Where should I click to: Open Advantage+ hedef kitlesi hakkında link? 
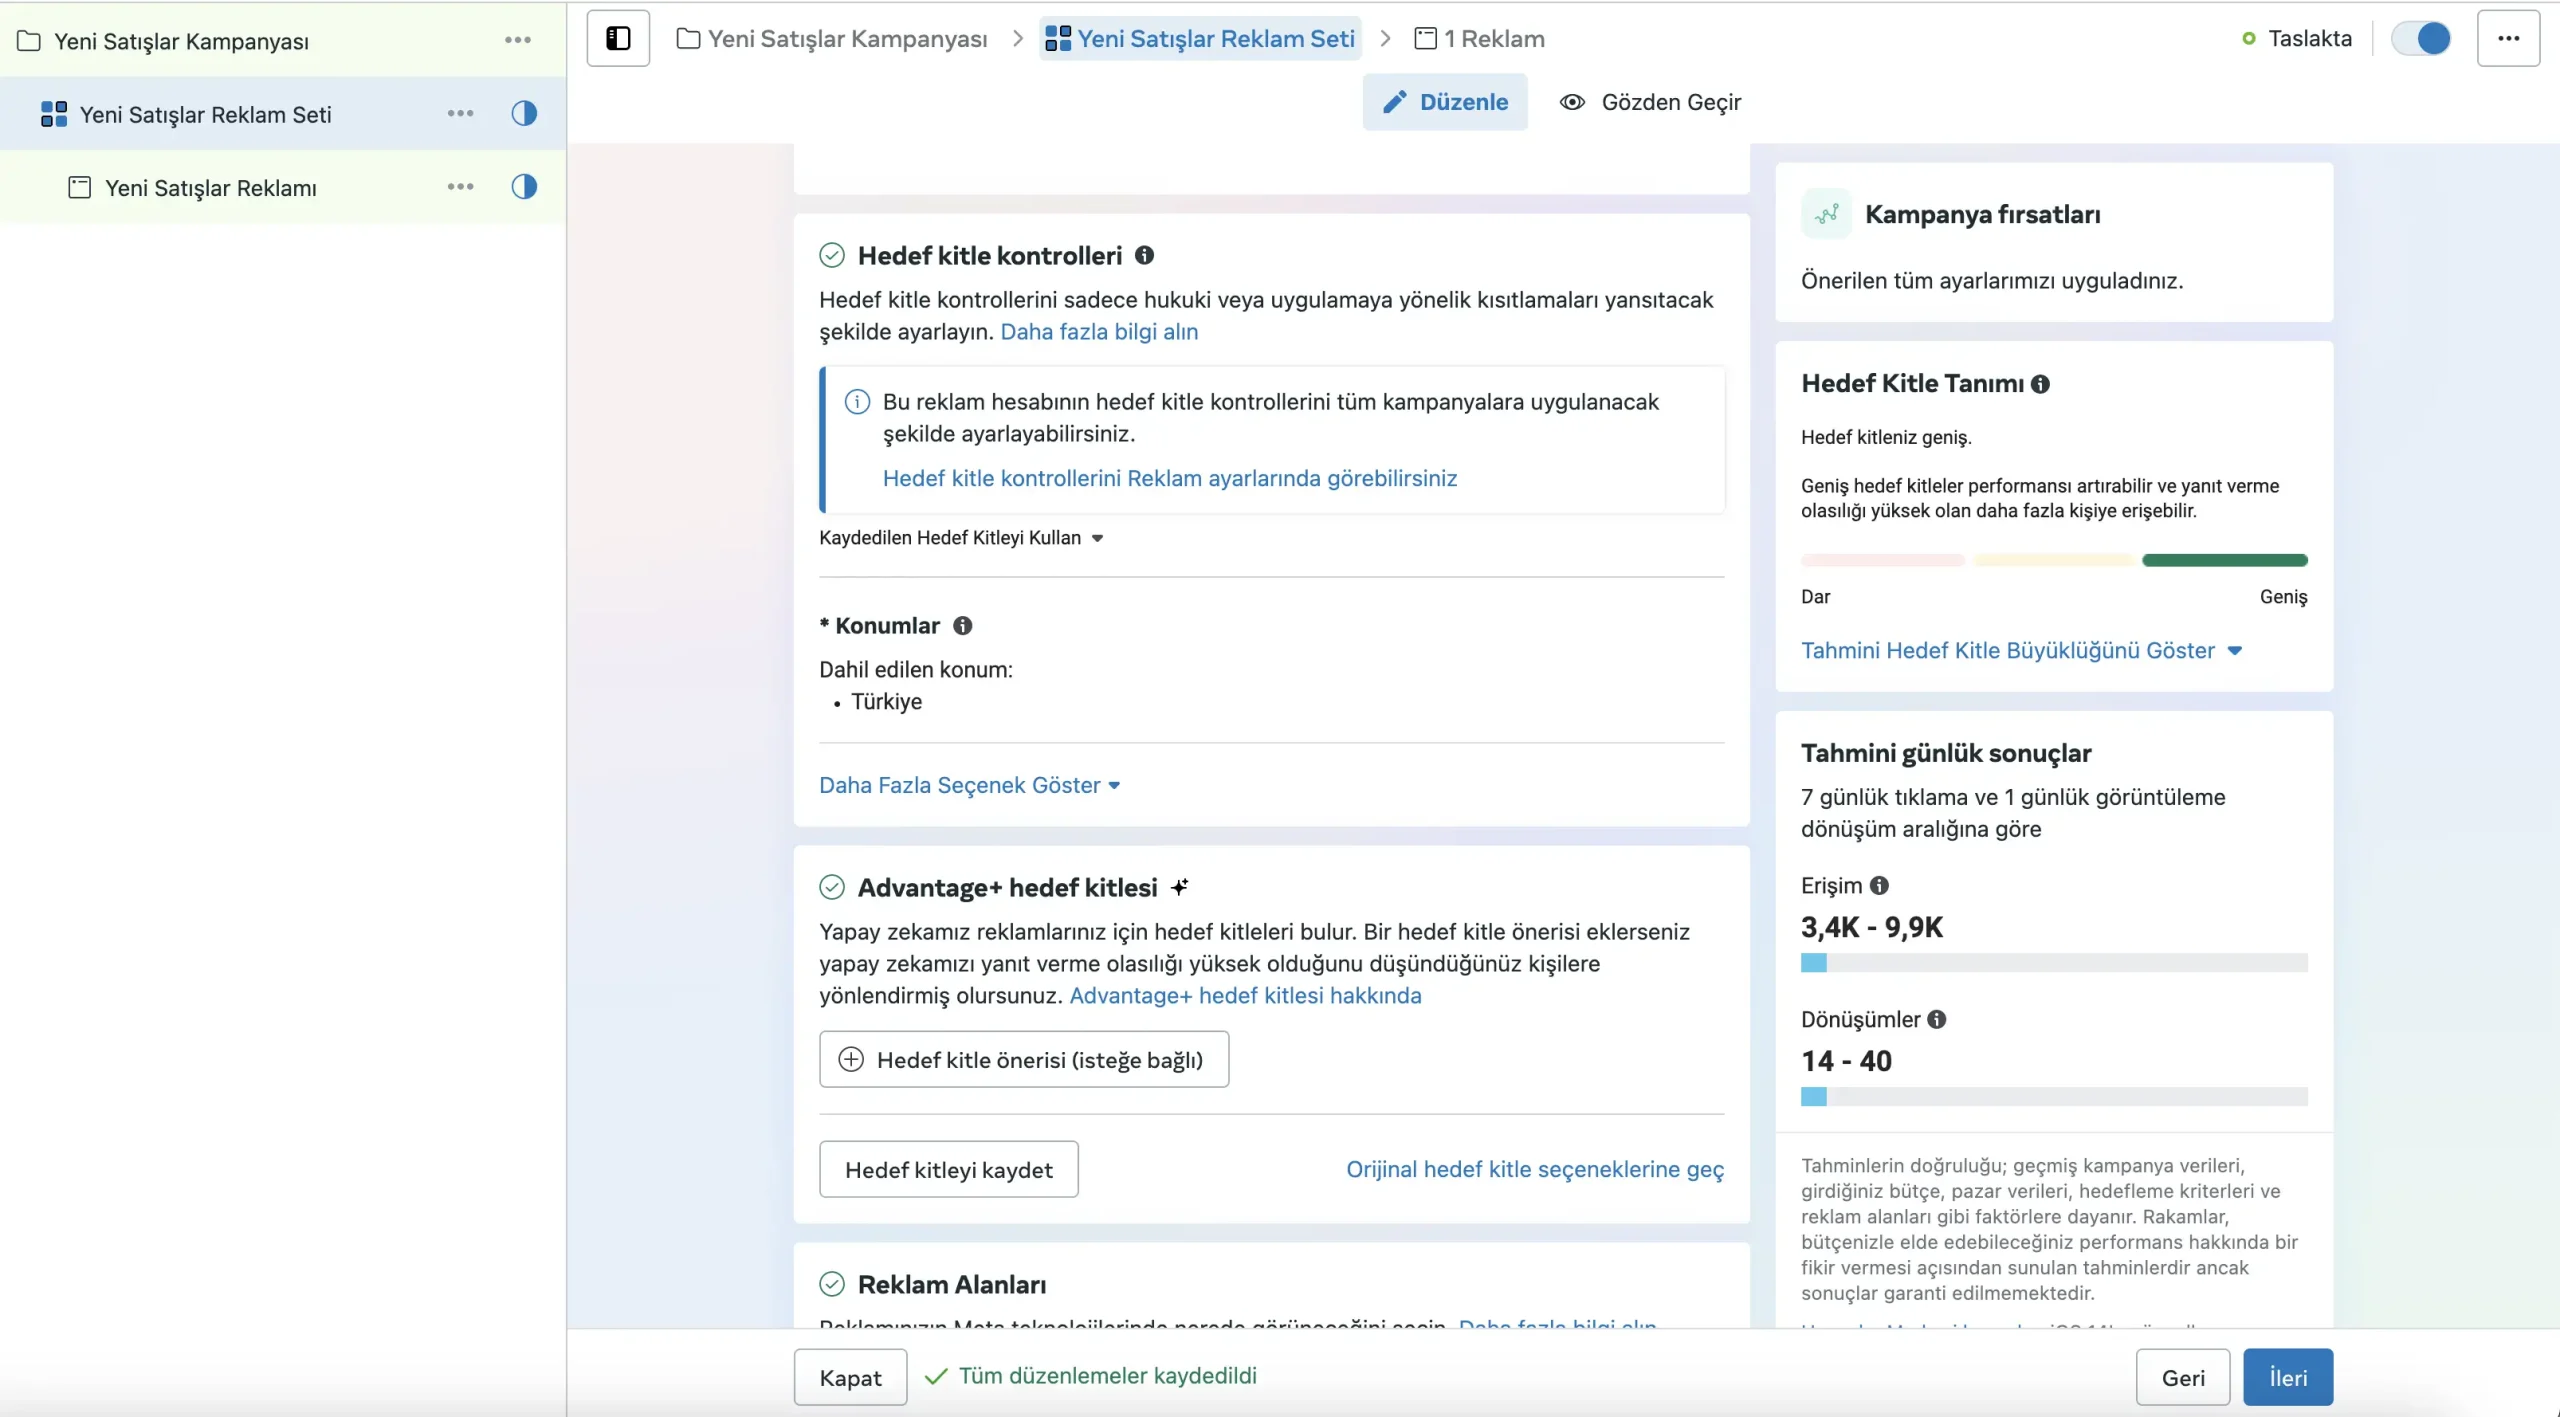tap(1245, 996)
